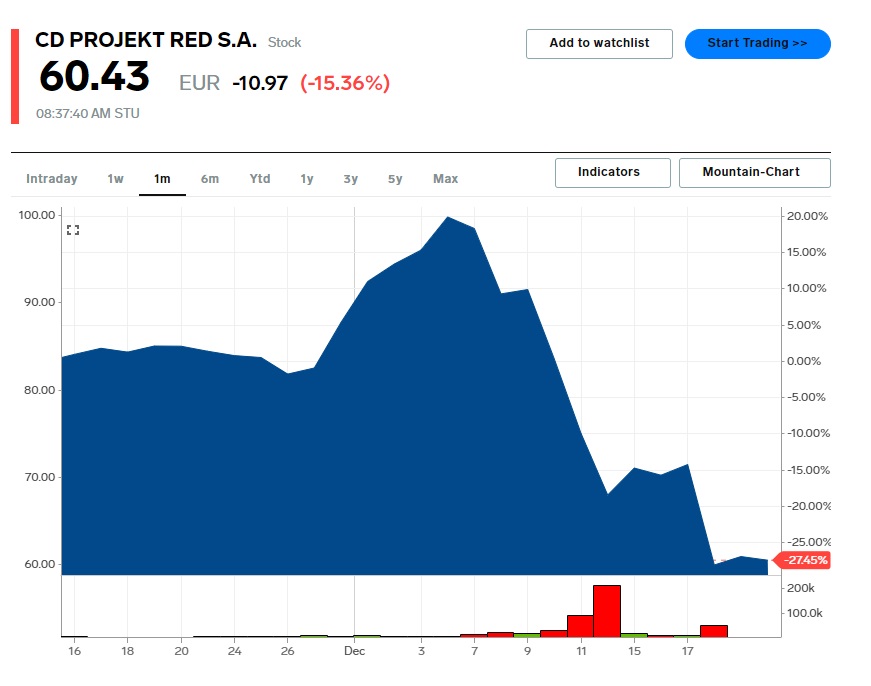Click the 16 date axis label
The image size is (871, 686).
pyautogui.click(x=74, y=651)
